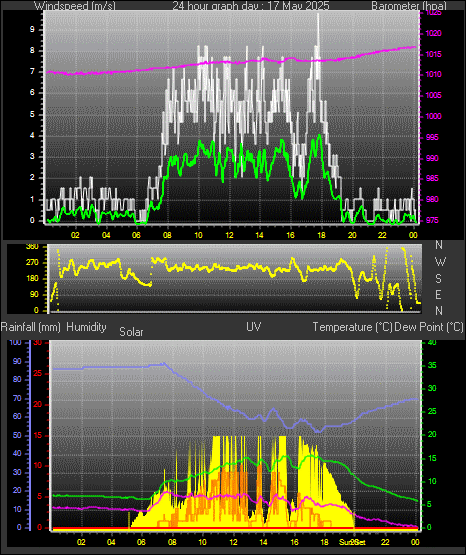
Task: Click barometer scale value 990
Action: tap(432, 158)
